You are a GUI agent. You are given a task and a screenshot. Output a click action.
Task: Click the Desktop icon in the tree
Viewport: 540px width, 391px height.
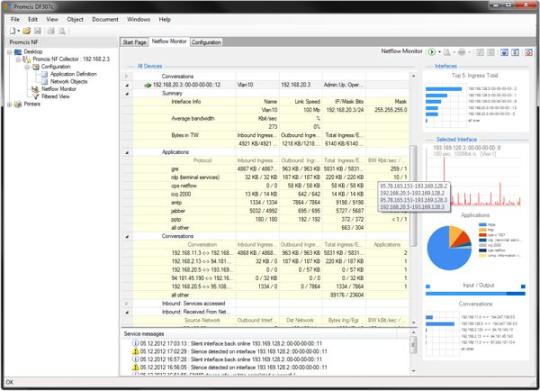pos(18,52)
